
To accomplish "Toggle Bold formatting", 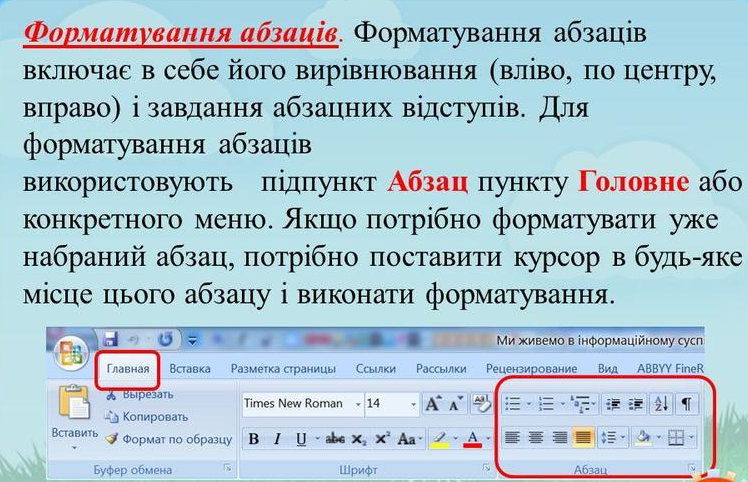I will pyautogui.click(x=254, y=439).
